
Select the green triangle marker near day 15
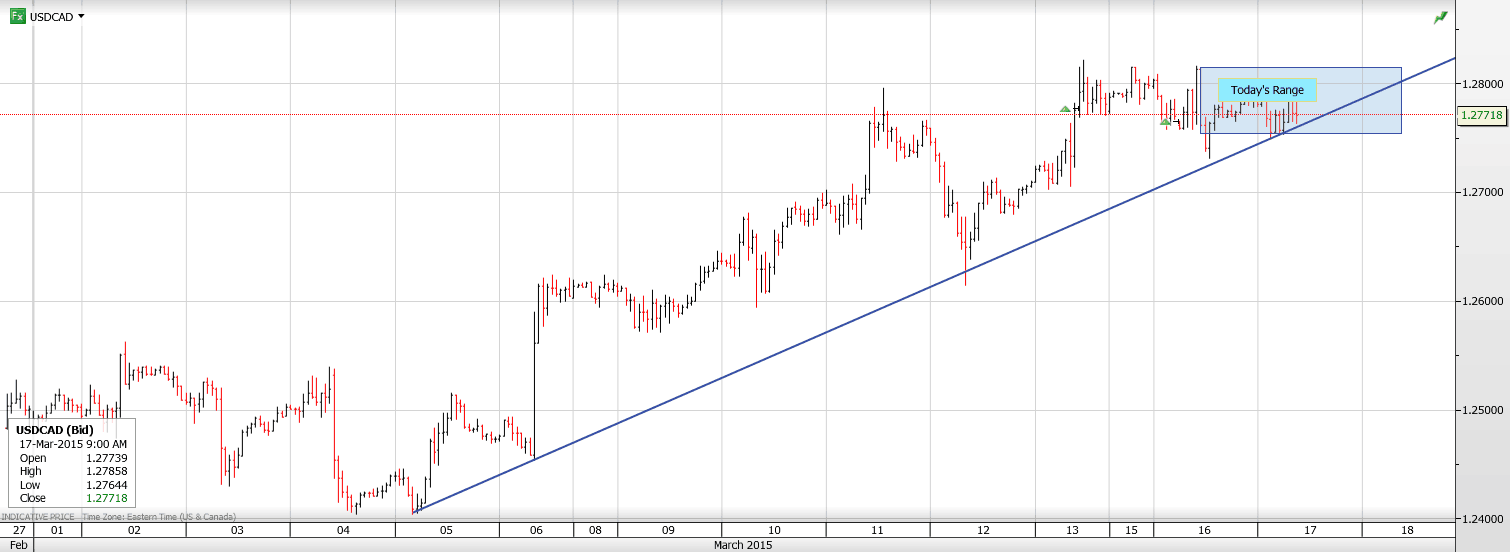(1165, 121)
